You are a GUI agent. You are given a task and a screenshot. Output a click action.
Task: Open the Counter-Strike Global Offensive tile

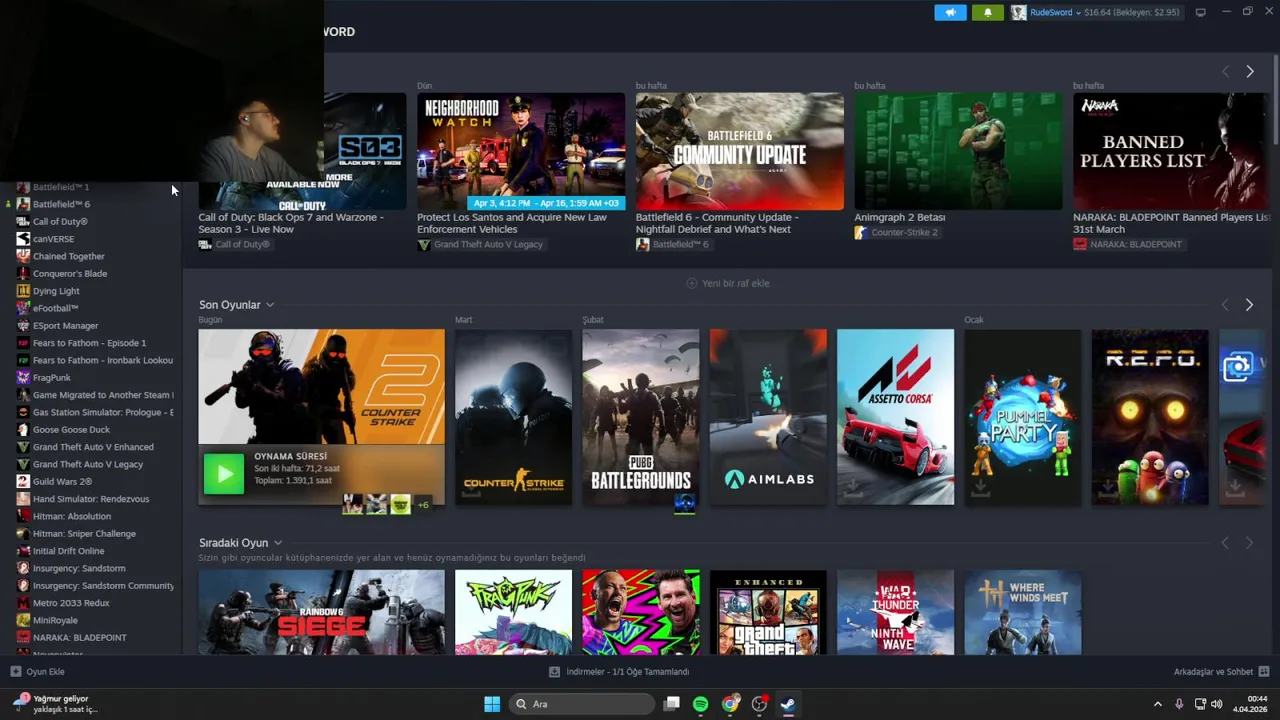point(513,417)
